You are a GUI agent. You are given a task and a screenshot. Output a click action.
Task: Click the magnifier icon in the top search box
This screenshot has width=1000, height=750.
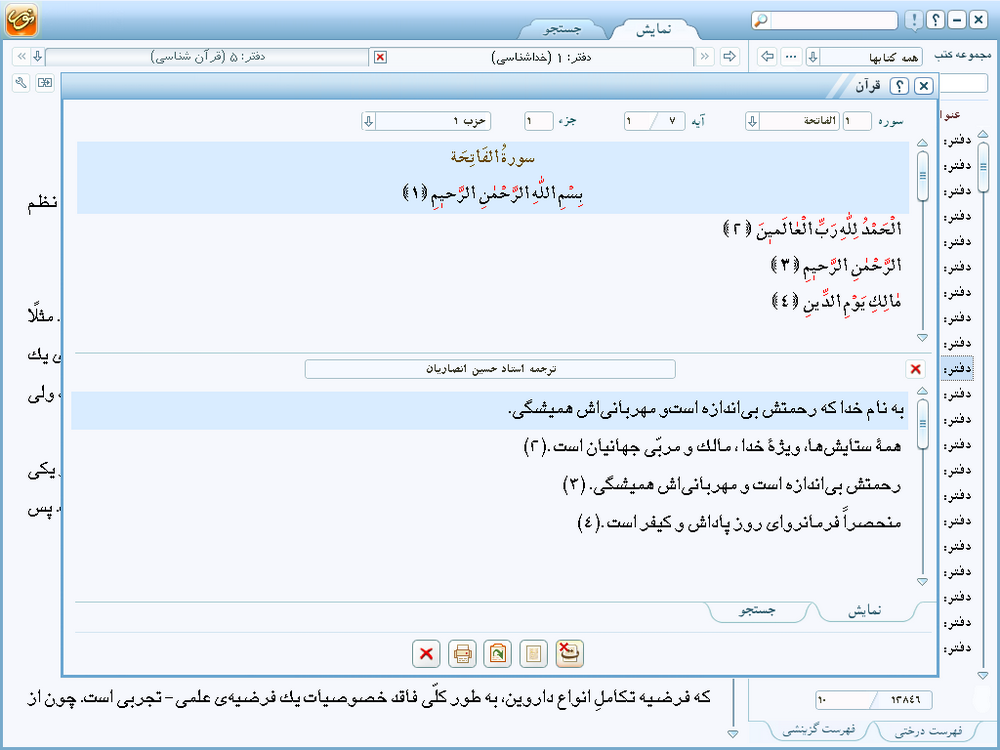coord(761,20)
